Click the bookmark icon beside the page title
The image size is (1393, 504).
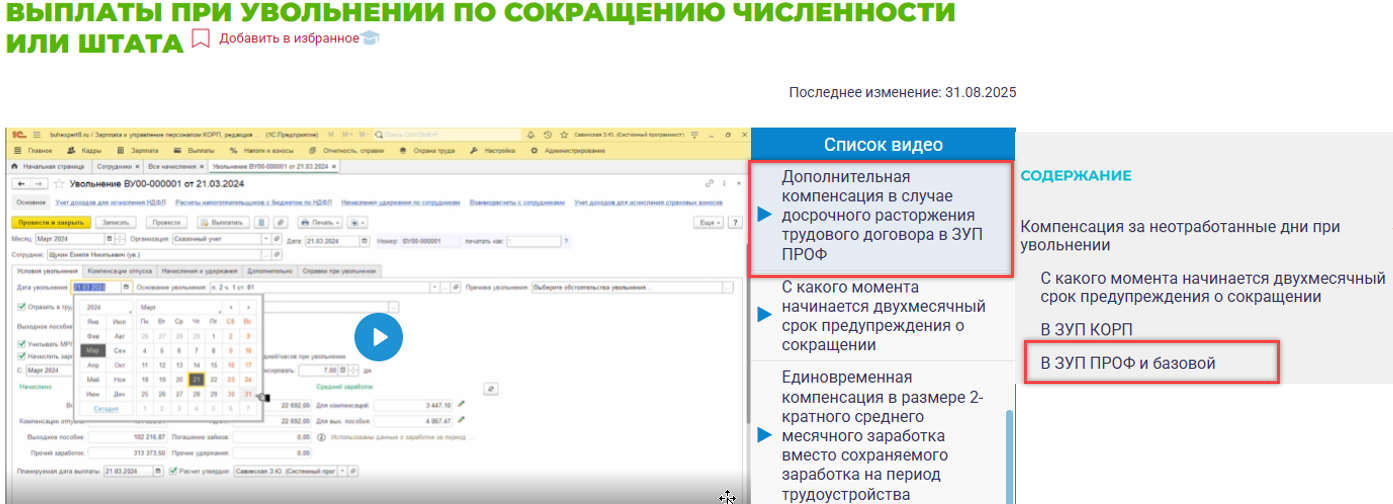pyautogui.click(x=201, y=39)
